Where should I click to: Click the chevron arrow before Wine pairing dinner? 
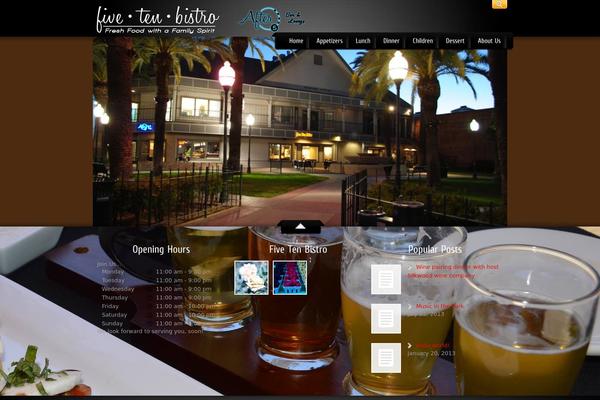(x=410, y=267)
